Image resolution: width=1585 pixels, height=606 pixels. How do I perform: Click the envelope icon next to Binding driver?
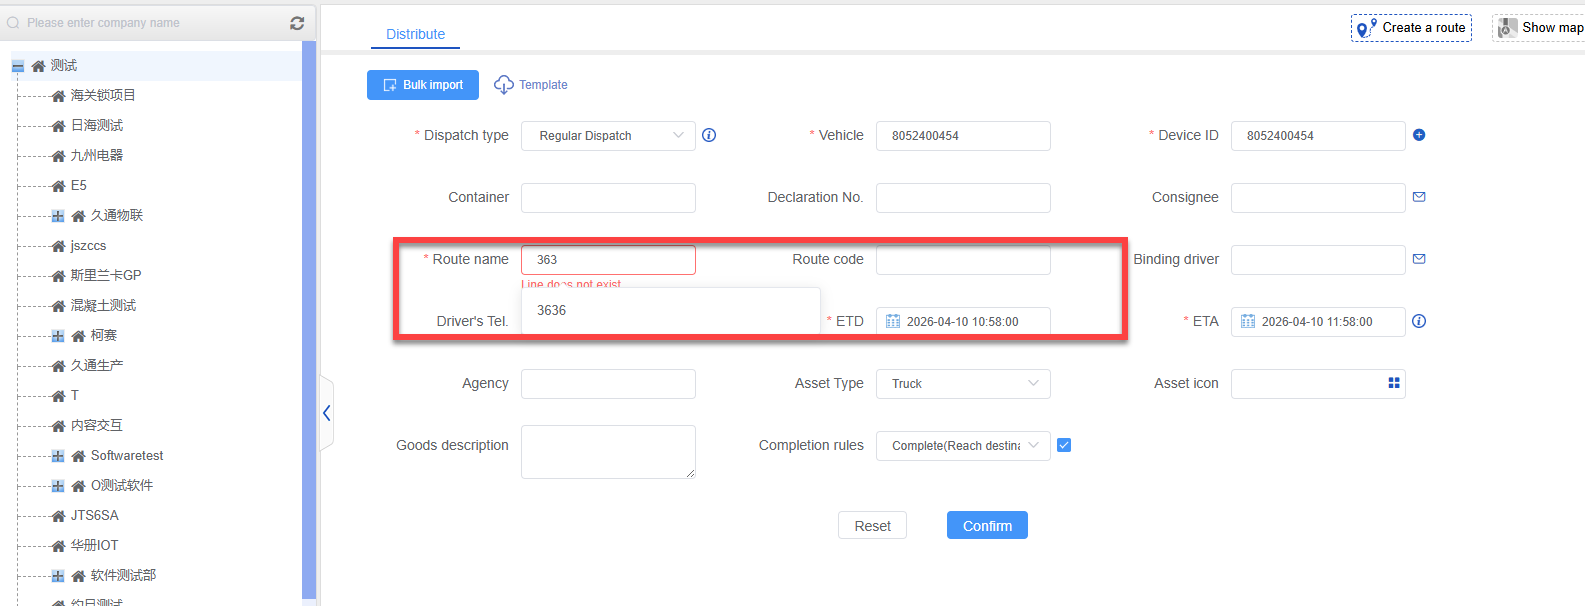pyautogui.click(x=1419, y=259)
